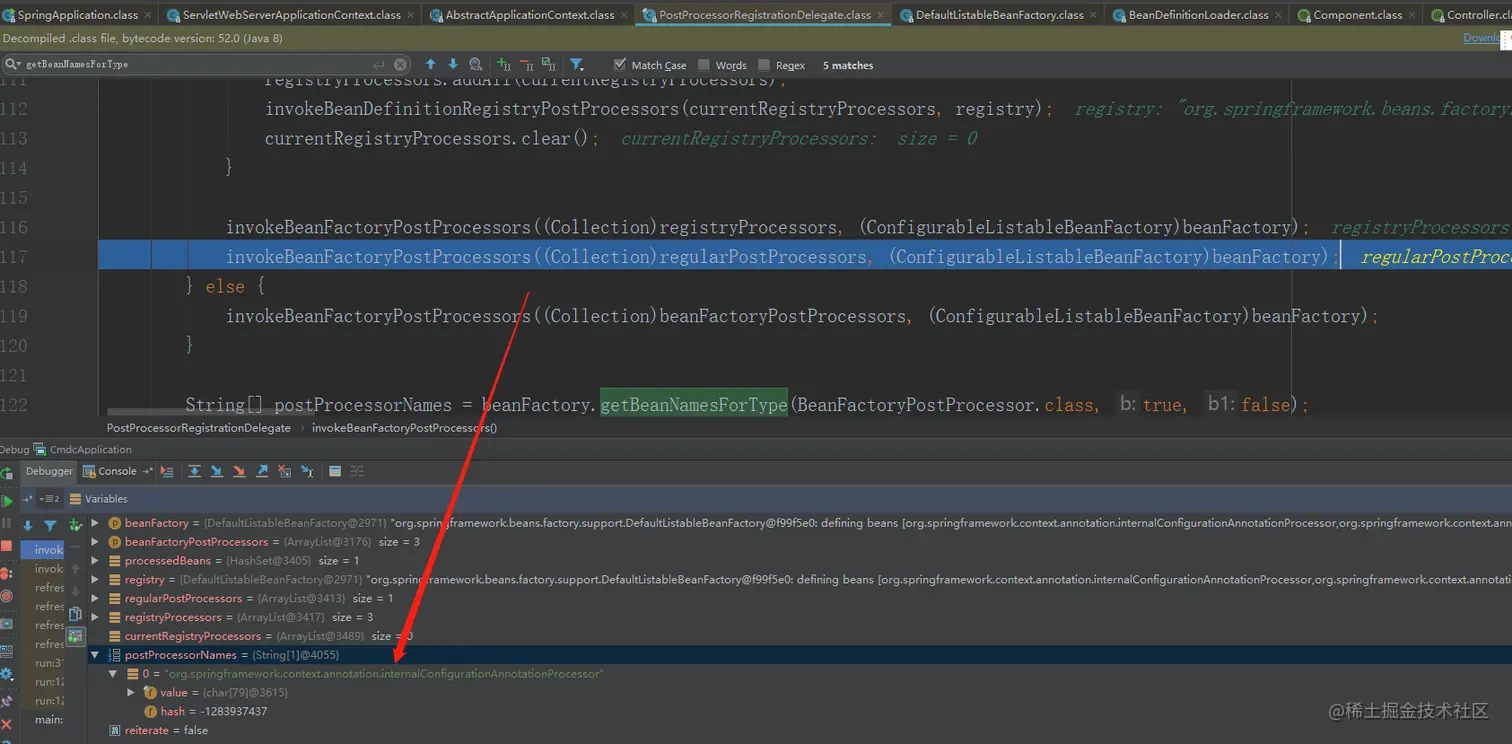Viewport: 1512px width, 744px height.
Task: Close PostProcessorRegistrationDelegate.class tab
Action: 881,15
